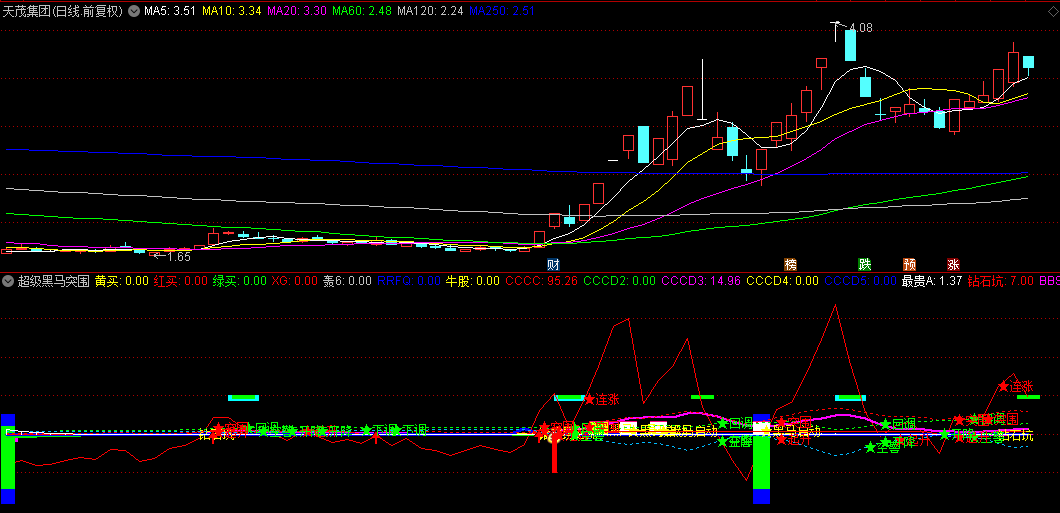This screenshot has width=1060, height=513.
Task: Click the CCCD3: 14.96 indicator value
Action: click(x=701, y=280)
